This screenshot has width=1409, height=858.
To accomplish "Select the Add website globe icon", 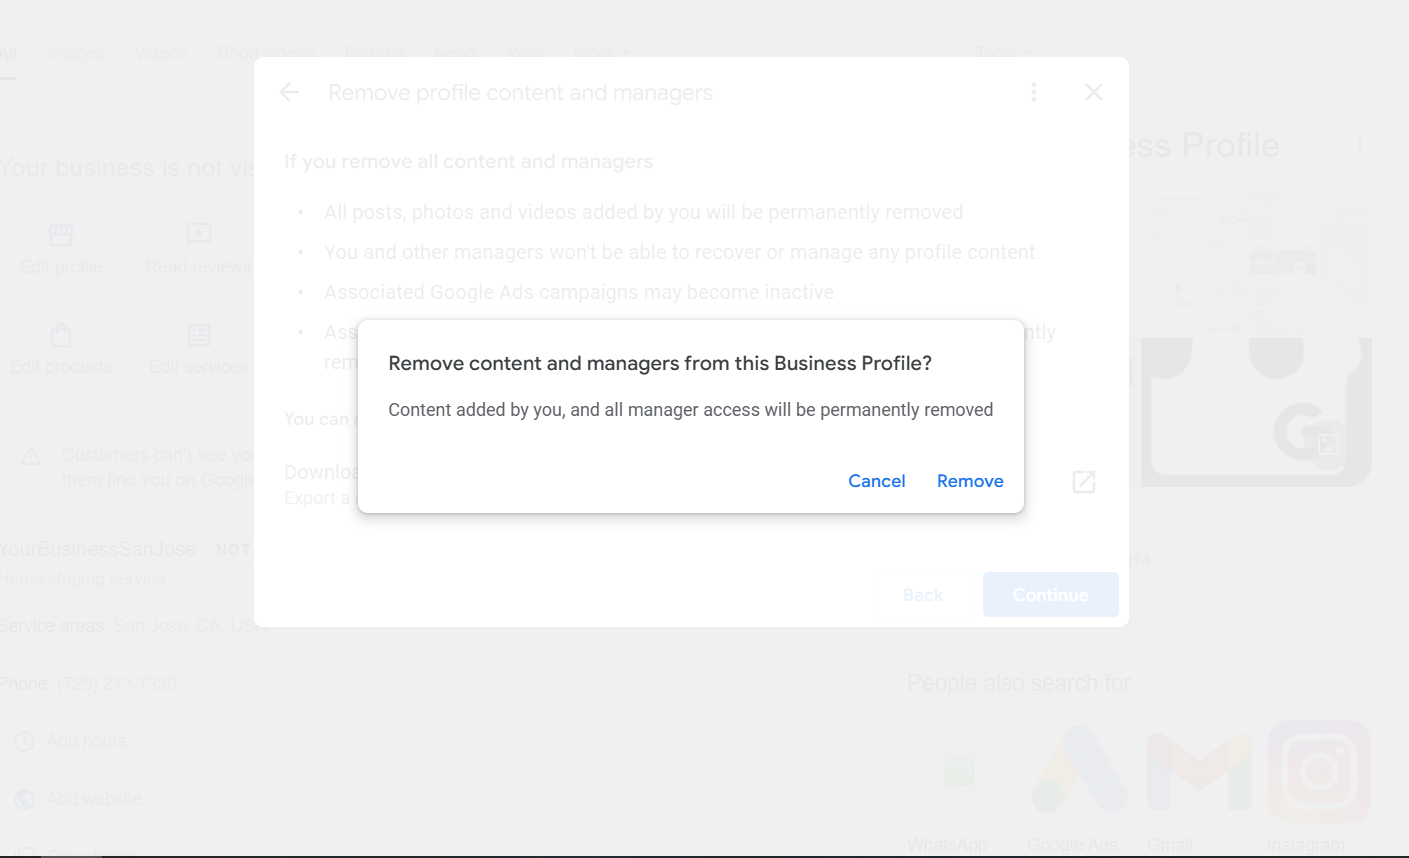I will [x=22, y=798].
